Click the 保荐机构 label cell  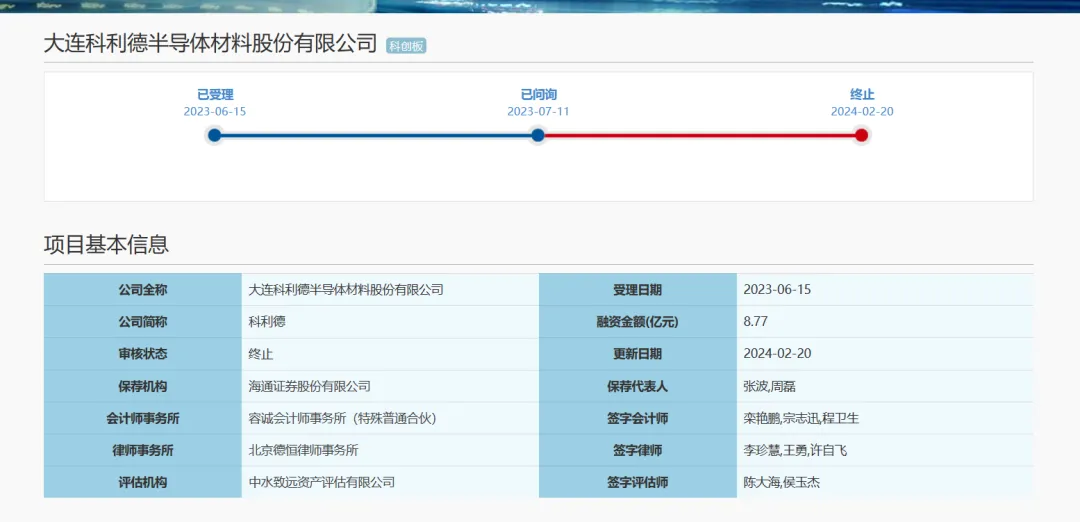coord(143,386)
